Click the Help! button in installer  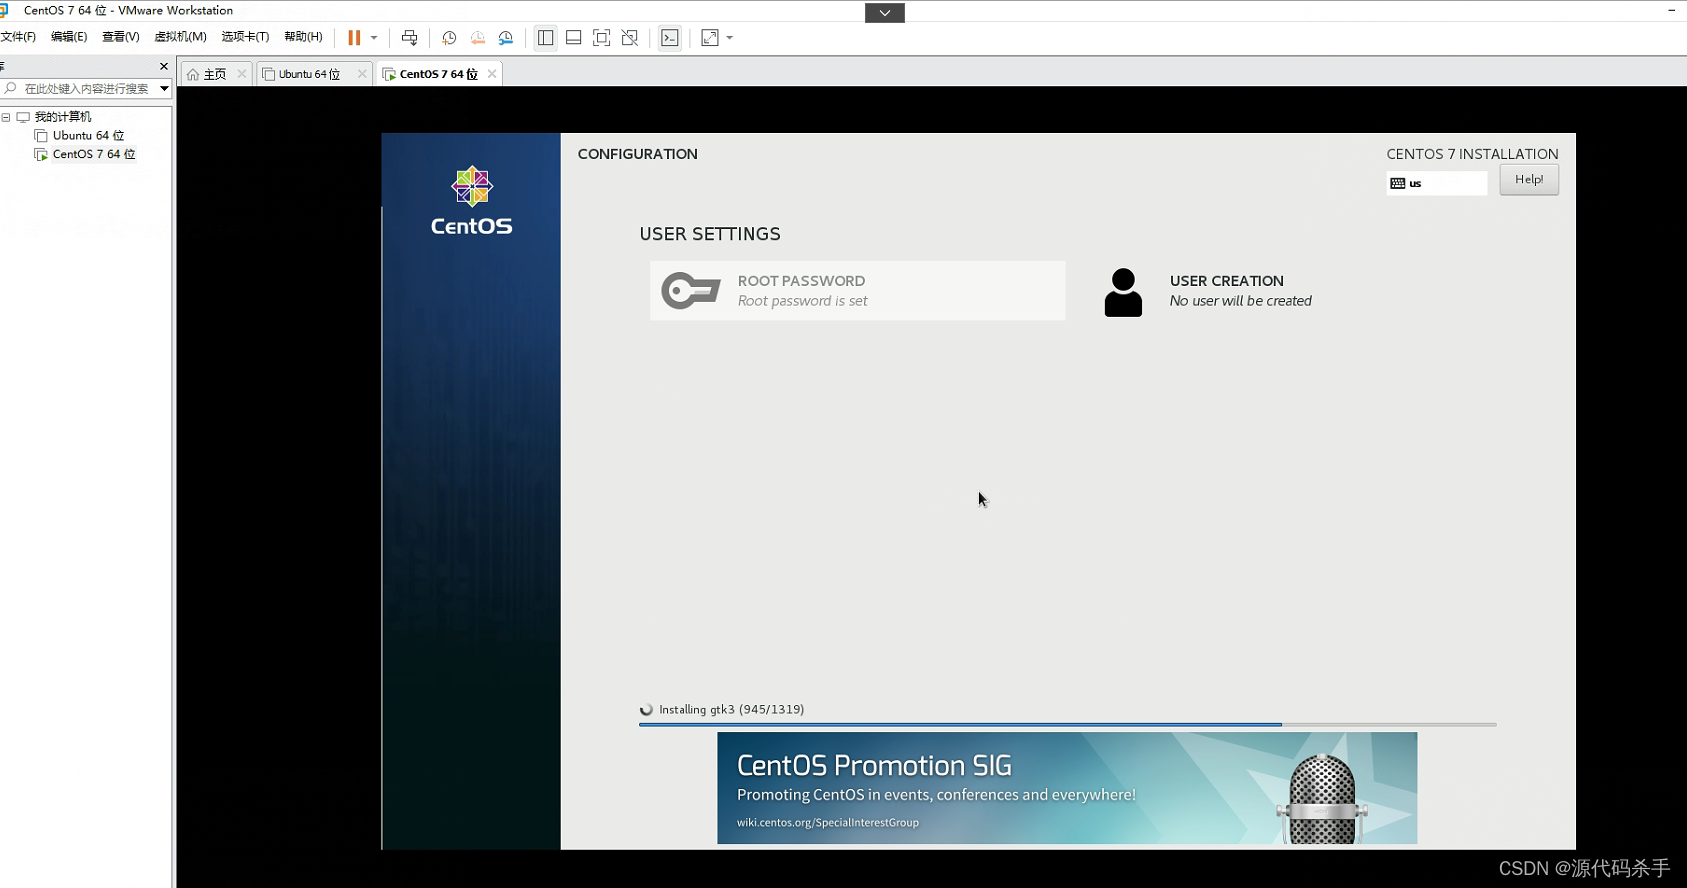(x=1529, y=180)
